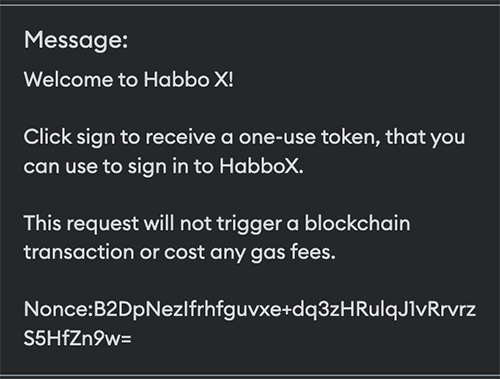Click the "HabboX." word ending the sentence
The width and height of the screenshot is (500, 379).
click(261, 166)
